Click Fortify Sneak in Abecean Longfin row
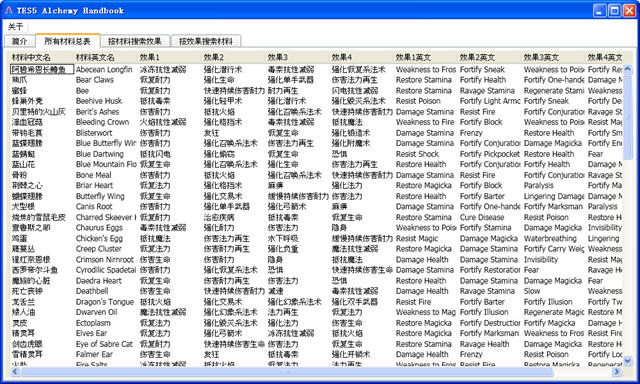Viewport: 640px width, 384px height. point(482,70)
